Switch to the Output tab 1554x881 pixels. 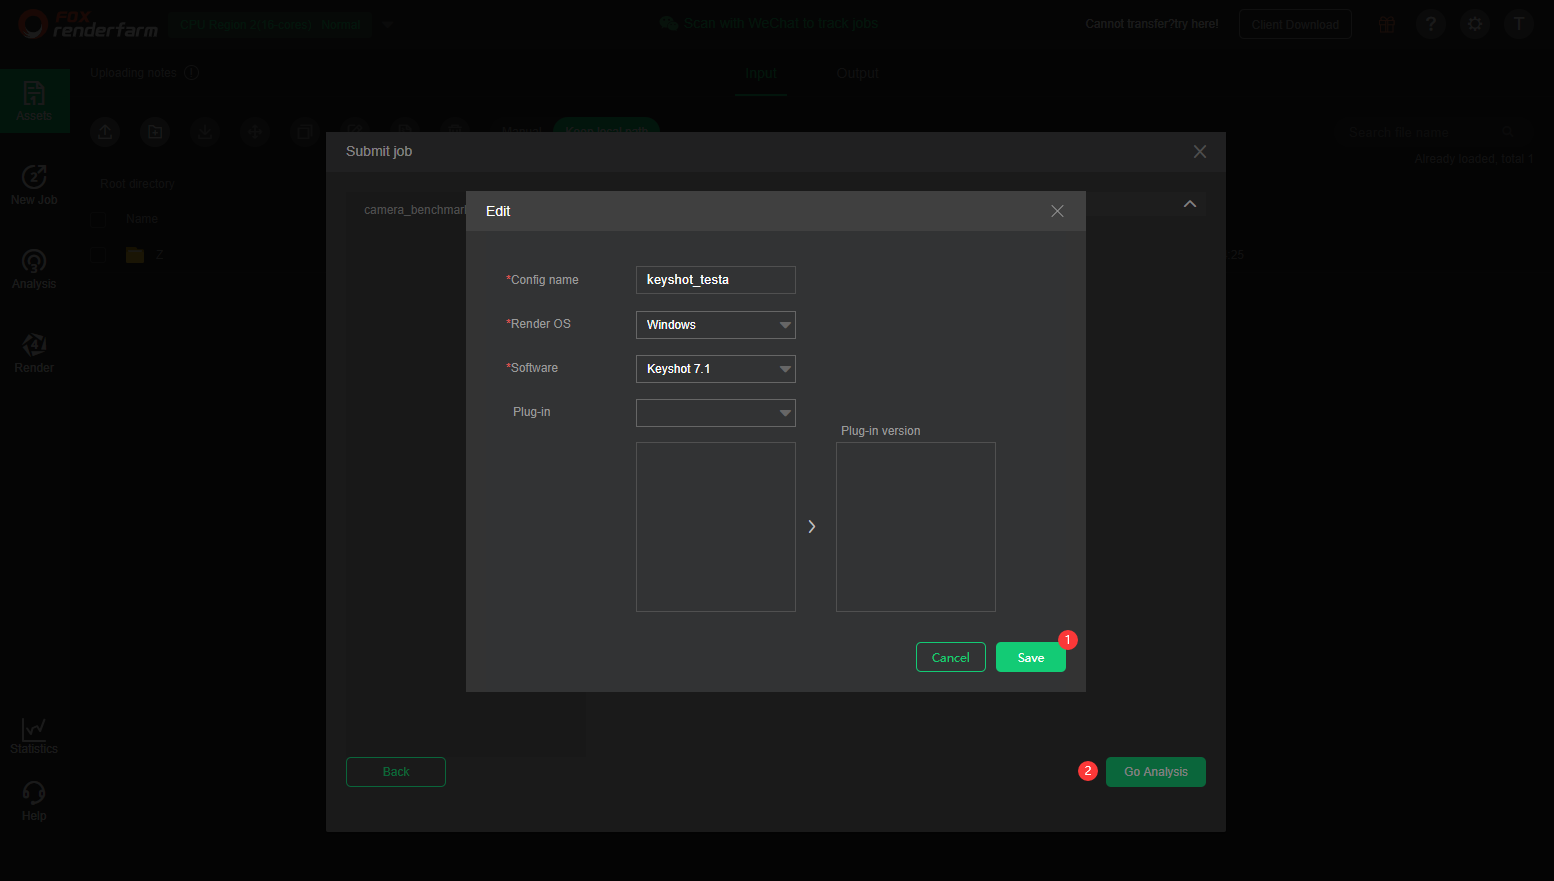pos(857,73)
